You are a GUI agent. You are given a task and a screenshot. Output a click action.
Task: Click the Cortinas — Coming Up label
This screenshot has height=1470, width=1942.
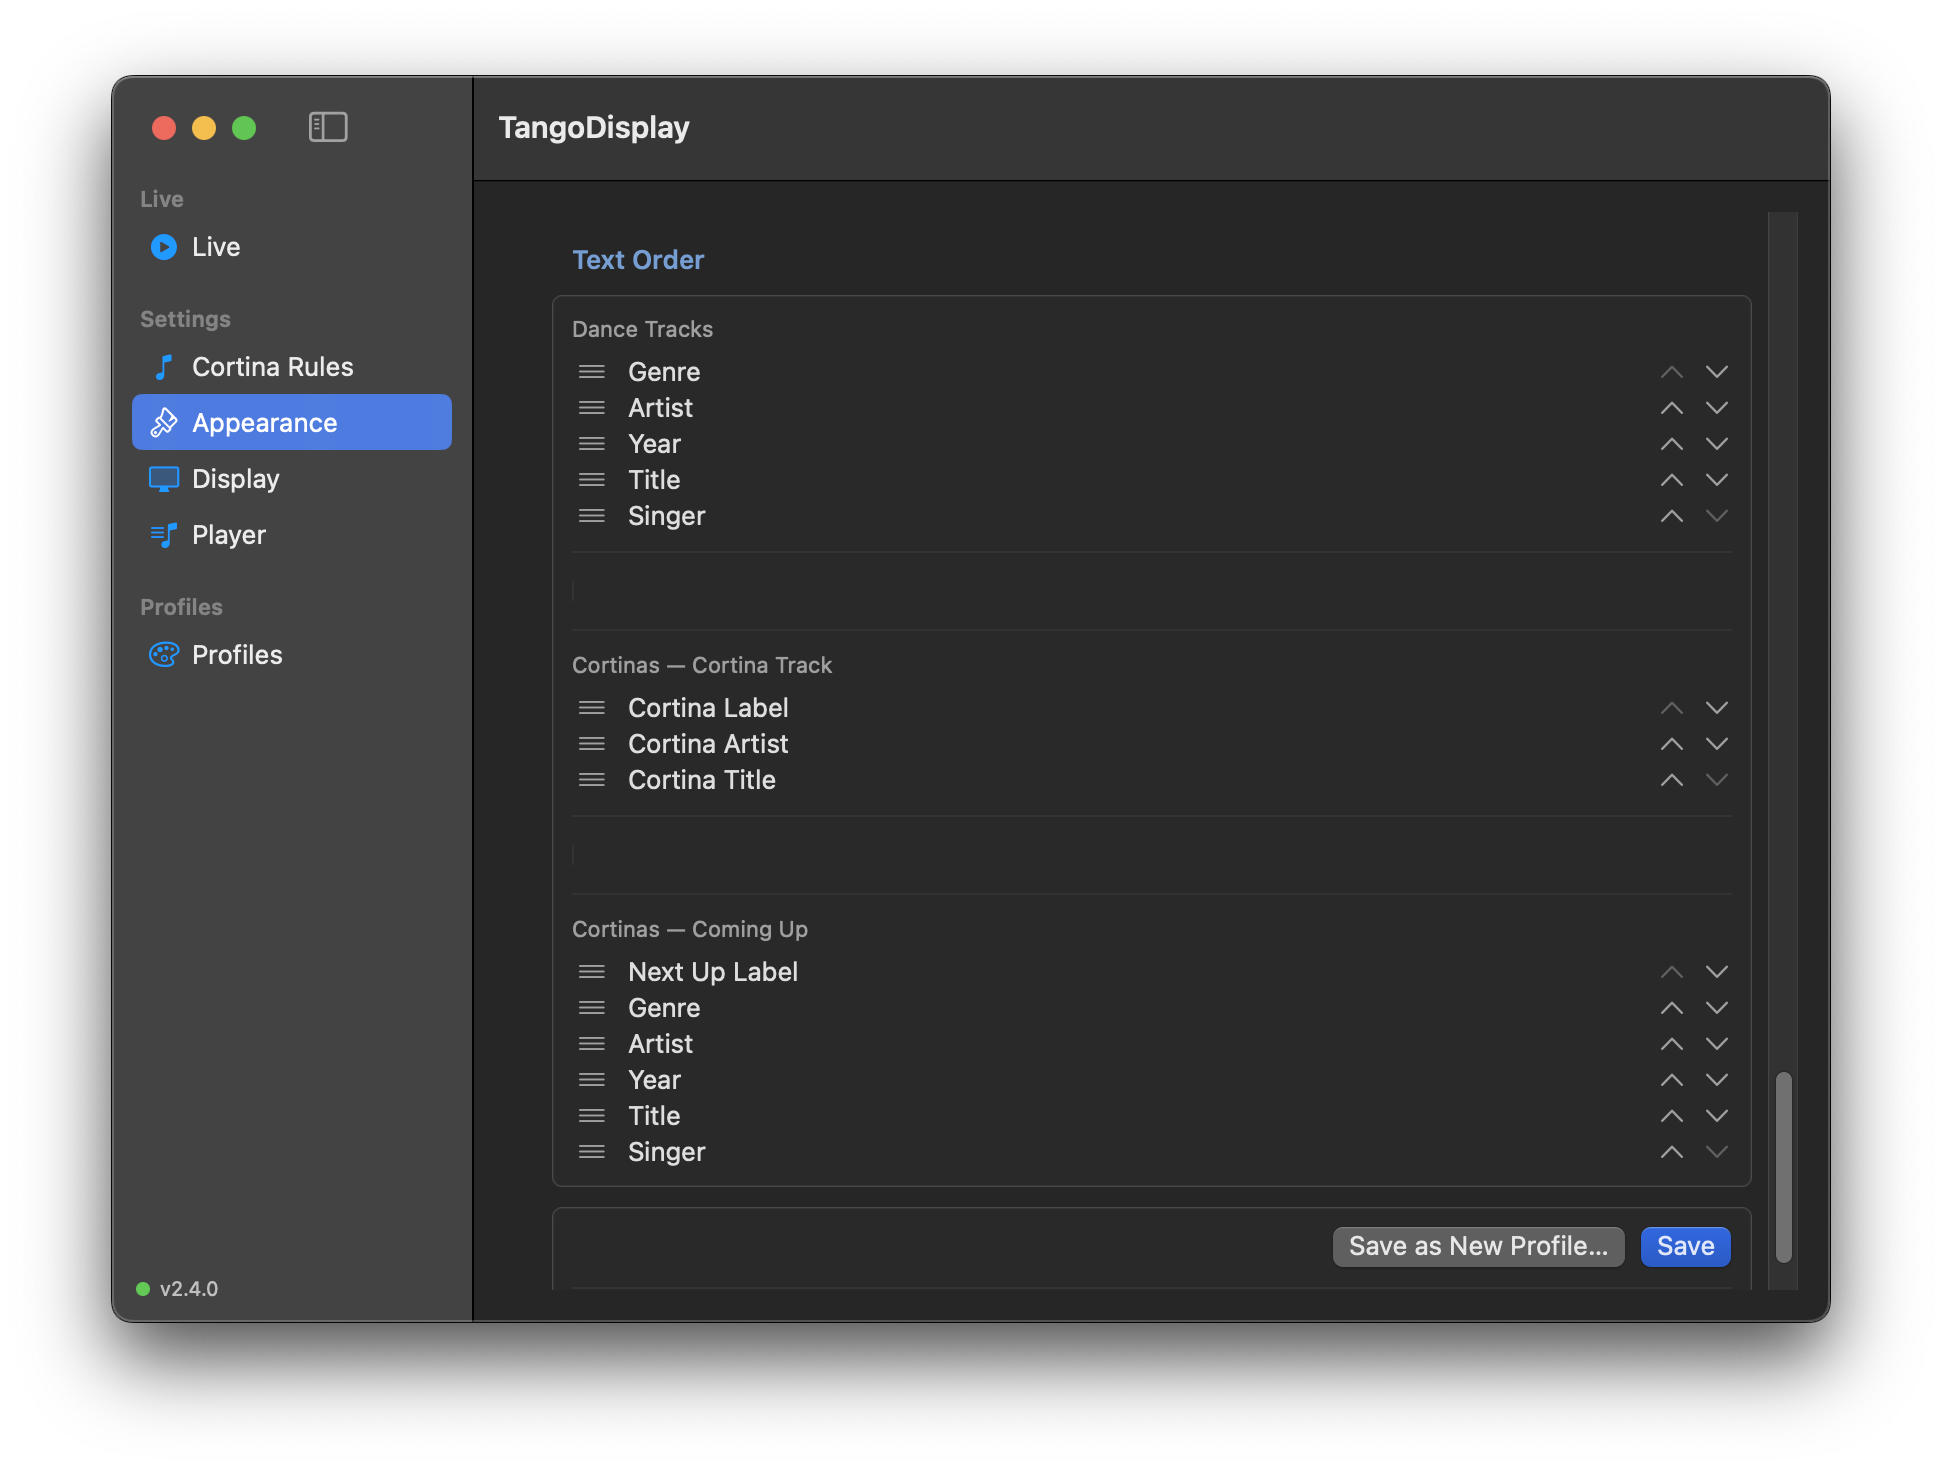[x=690, y=929]
